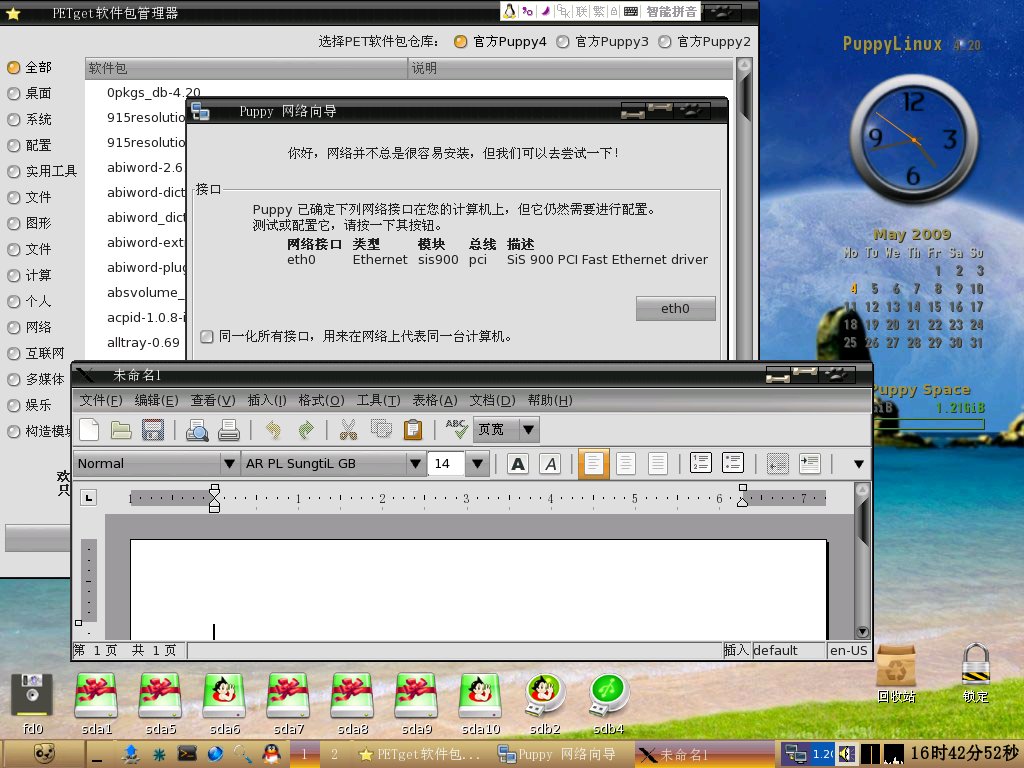The width and height of the screenshot is (1024, 768).
Task: Open the 帮助(H) menu in AbiWord
Action: click(550, 400)
